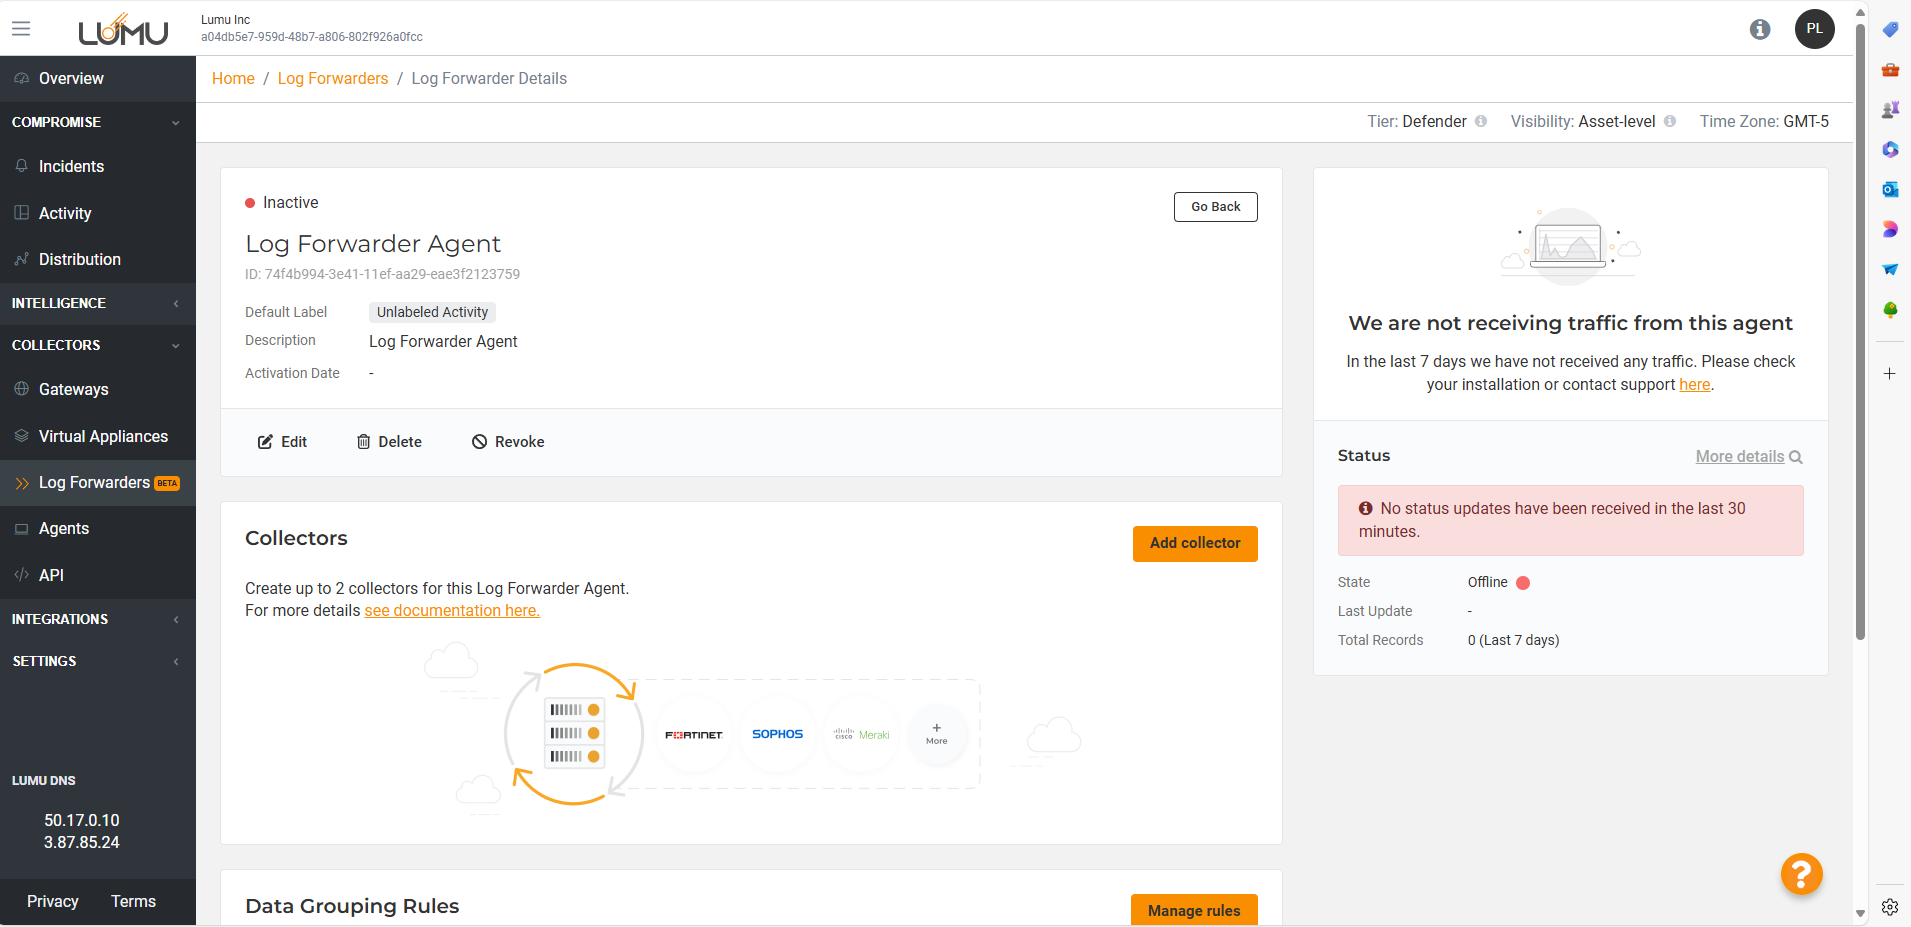Image resolution: width=1911 pixels, height=927 pixels.
Task: Navigate to Virtual Appliances in sidebar
Action: [x=103, y=436]
